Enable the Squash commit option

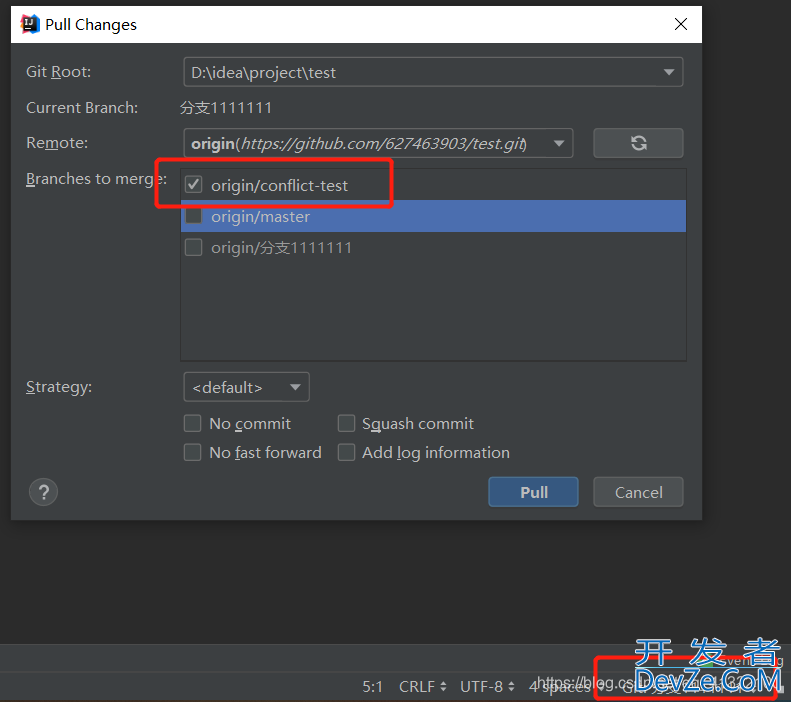click(x=346, y=423)
